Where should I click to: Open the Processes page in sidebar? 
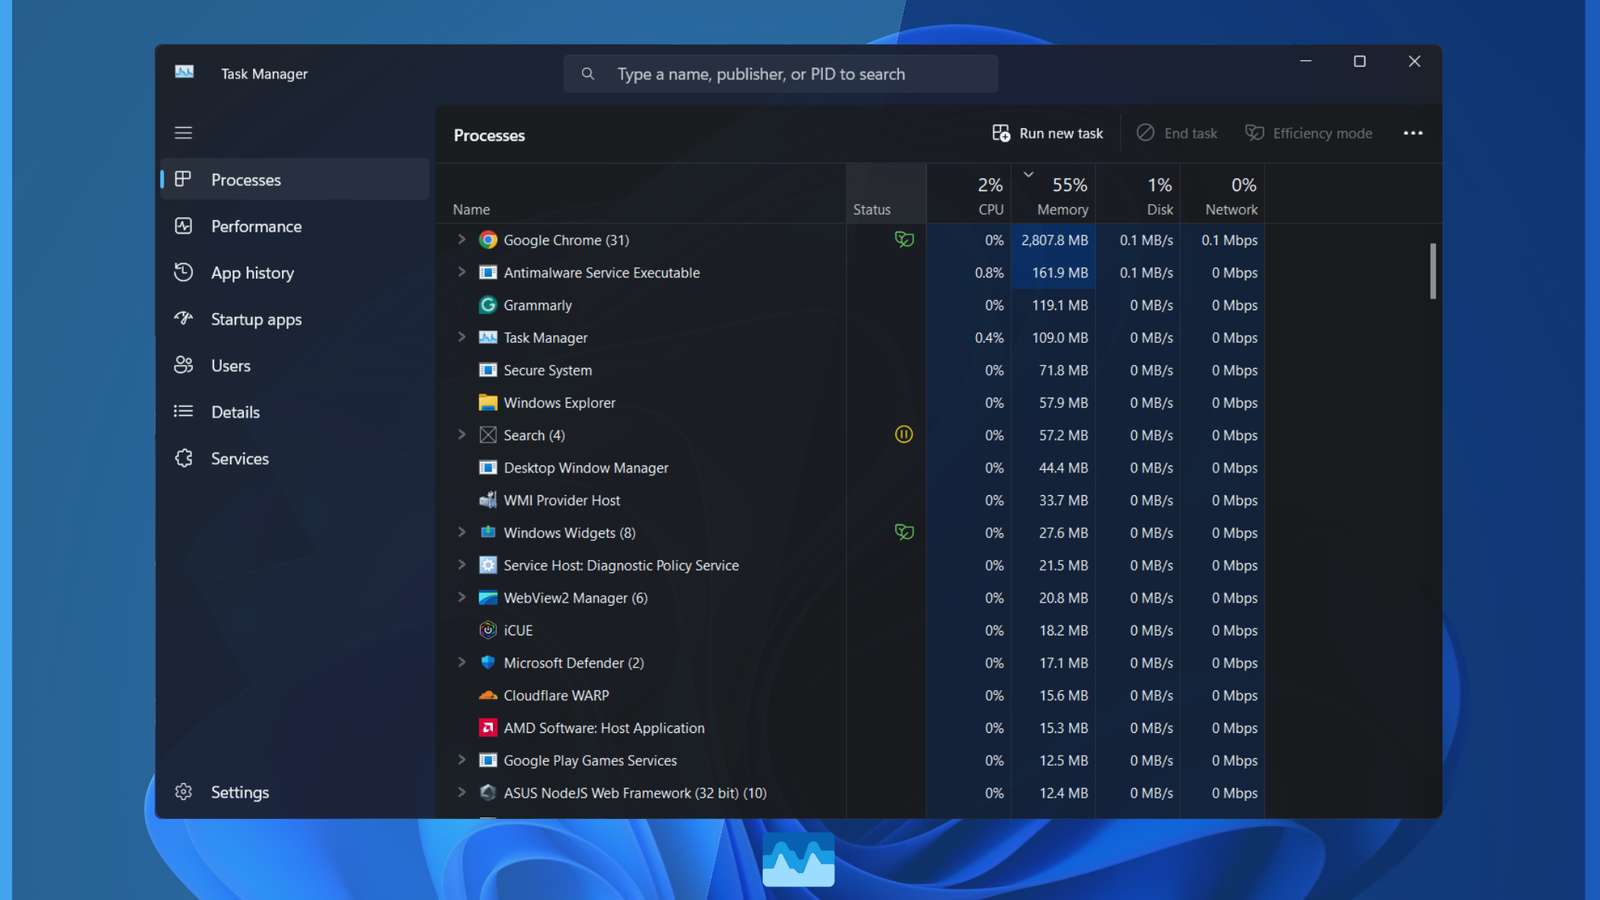point(295,180)
